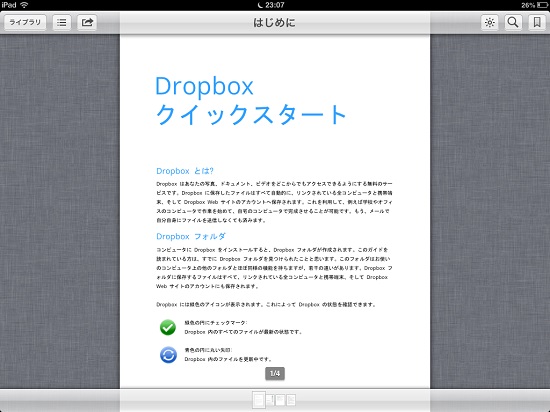Tap the 'Dropbox フォルダ' heading
This screenshot has height=412, width=550.
pyautogui.click(x=191, y=236)
